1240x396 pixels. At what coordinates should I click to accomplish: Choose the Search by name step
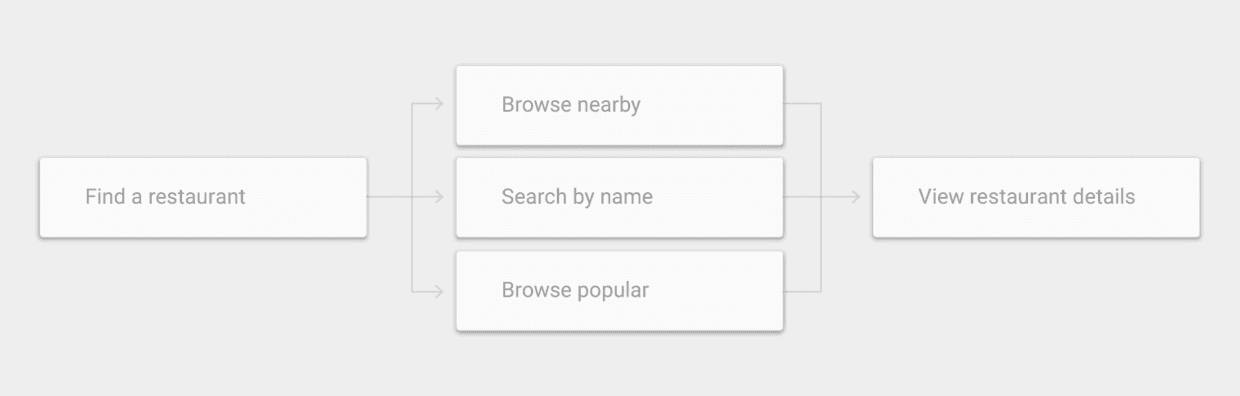[620, 197]
